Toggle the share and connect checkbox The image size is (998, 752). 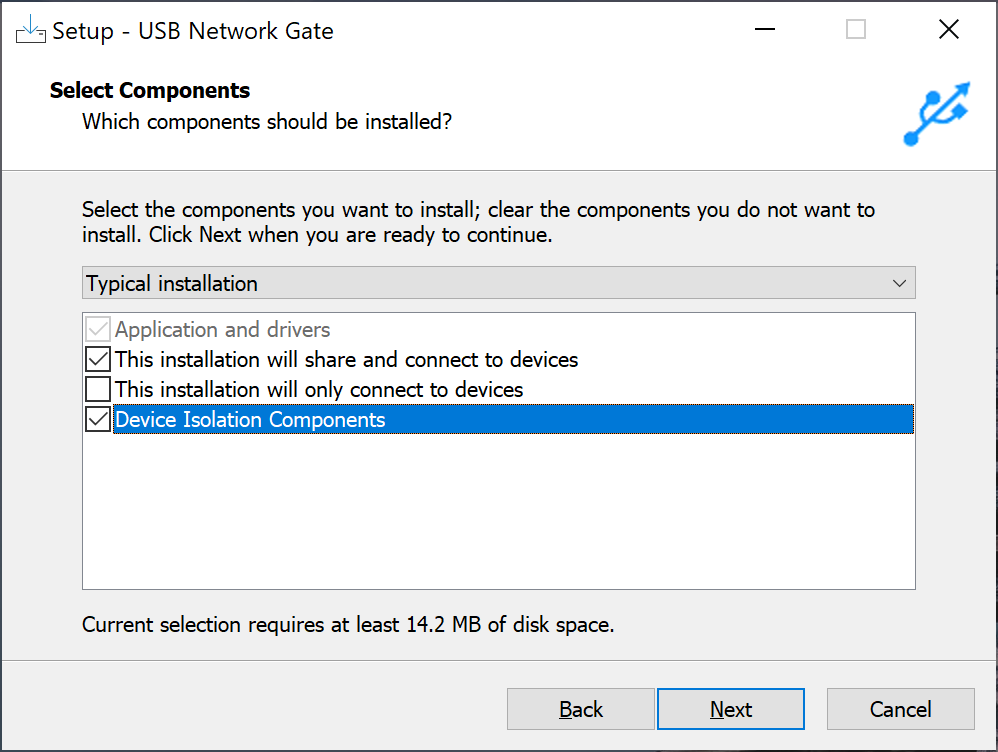98,359
